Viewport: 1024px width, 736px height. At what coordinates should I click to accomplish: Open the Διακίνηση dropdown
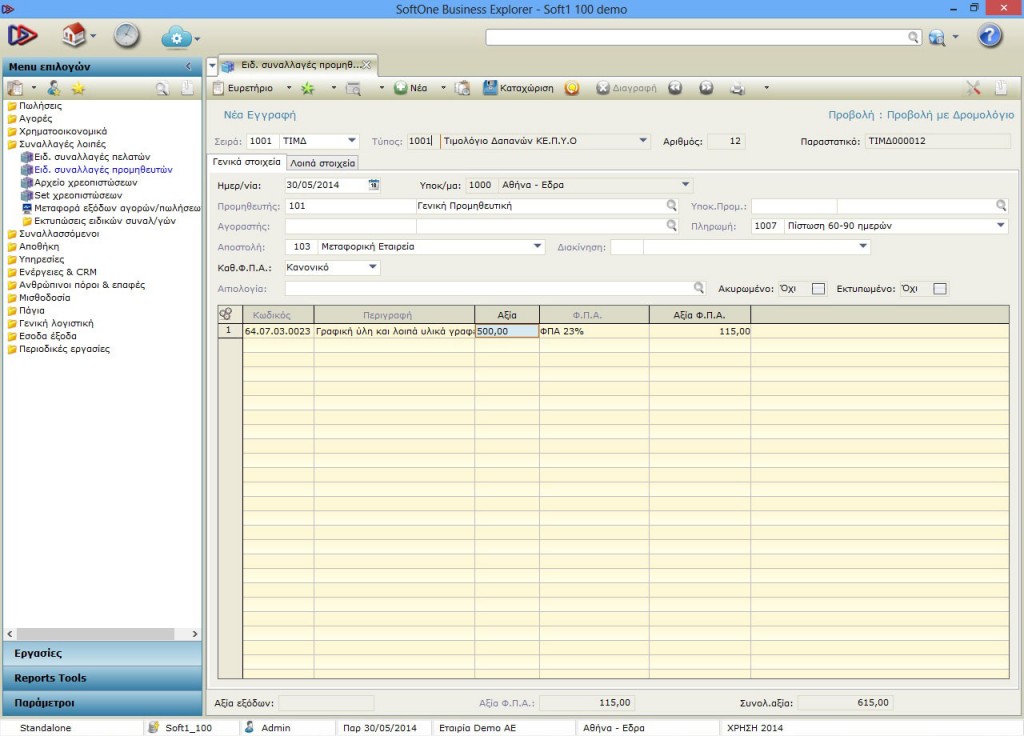coord(863,246)
